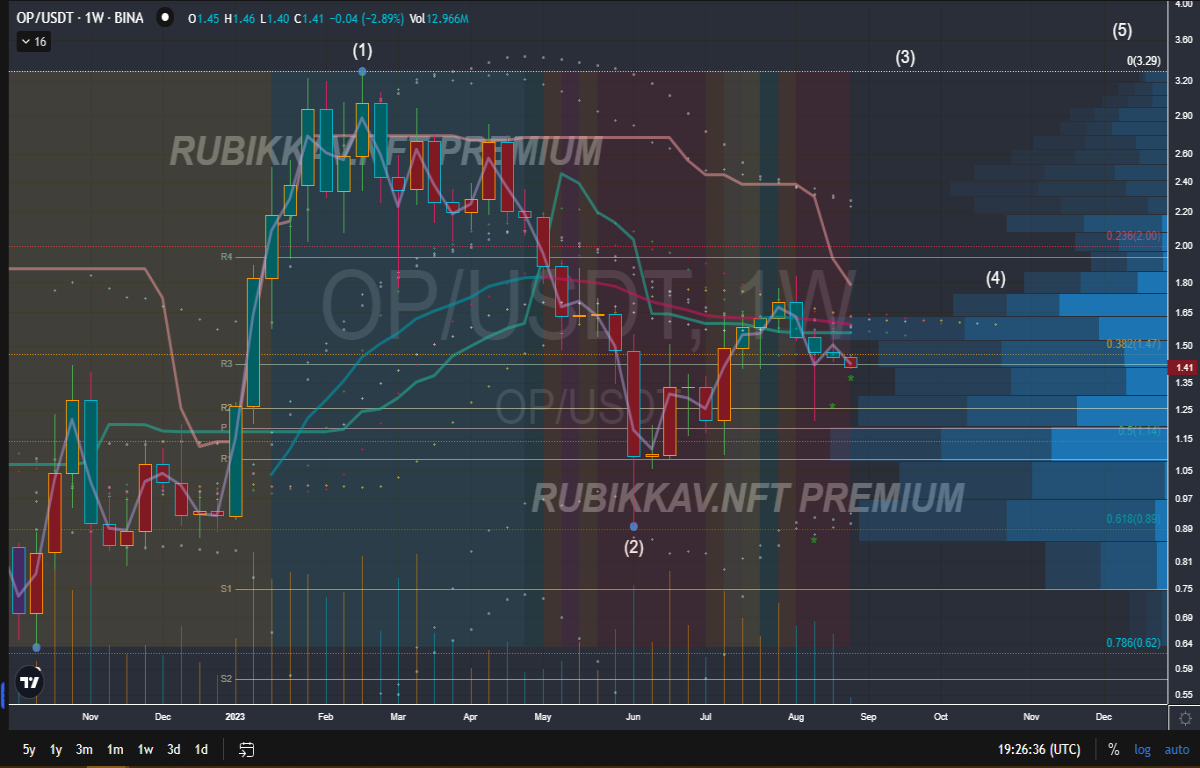Open the go-to-date calendar icon
This screenshot has width=1200, height=768.
pyautogui.click(x=247, y=749)
